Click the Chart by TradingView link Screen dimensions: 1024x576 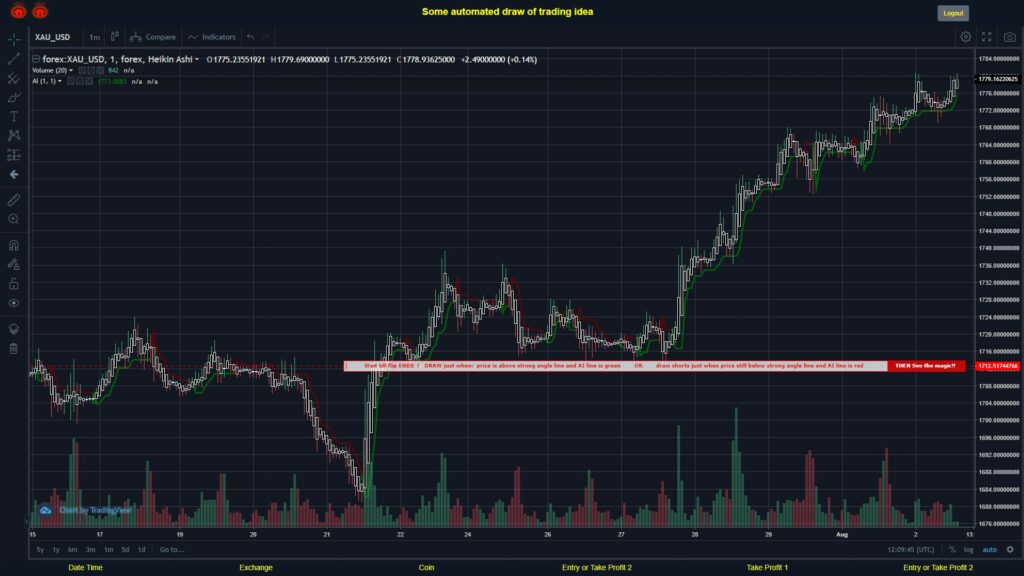[95, 510]
